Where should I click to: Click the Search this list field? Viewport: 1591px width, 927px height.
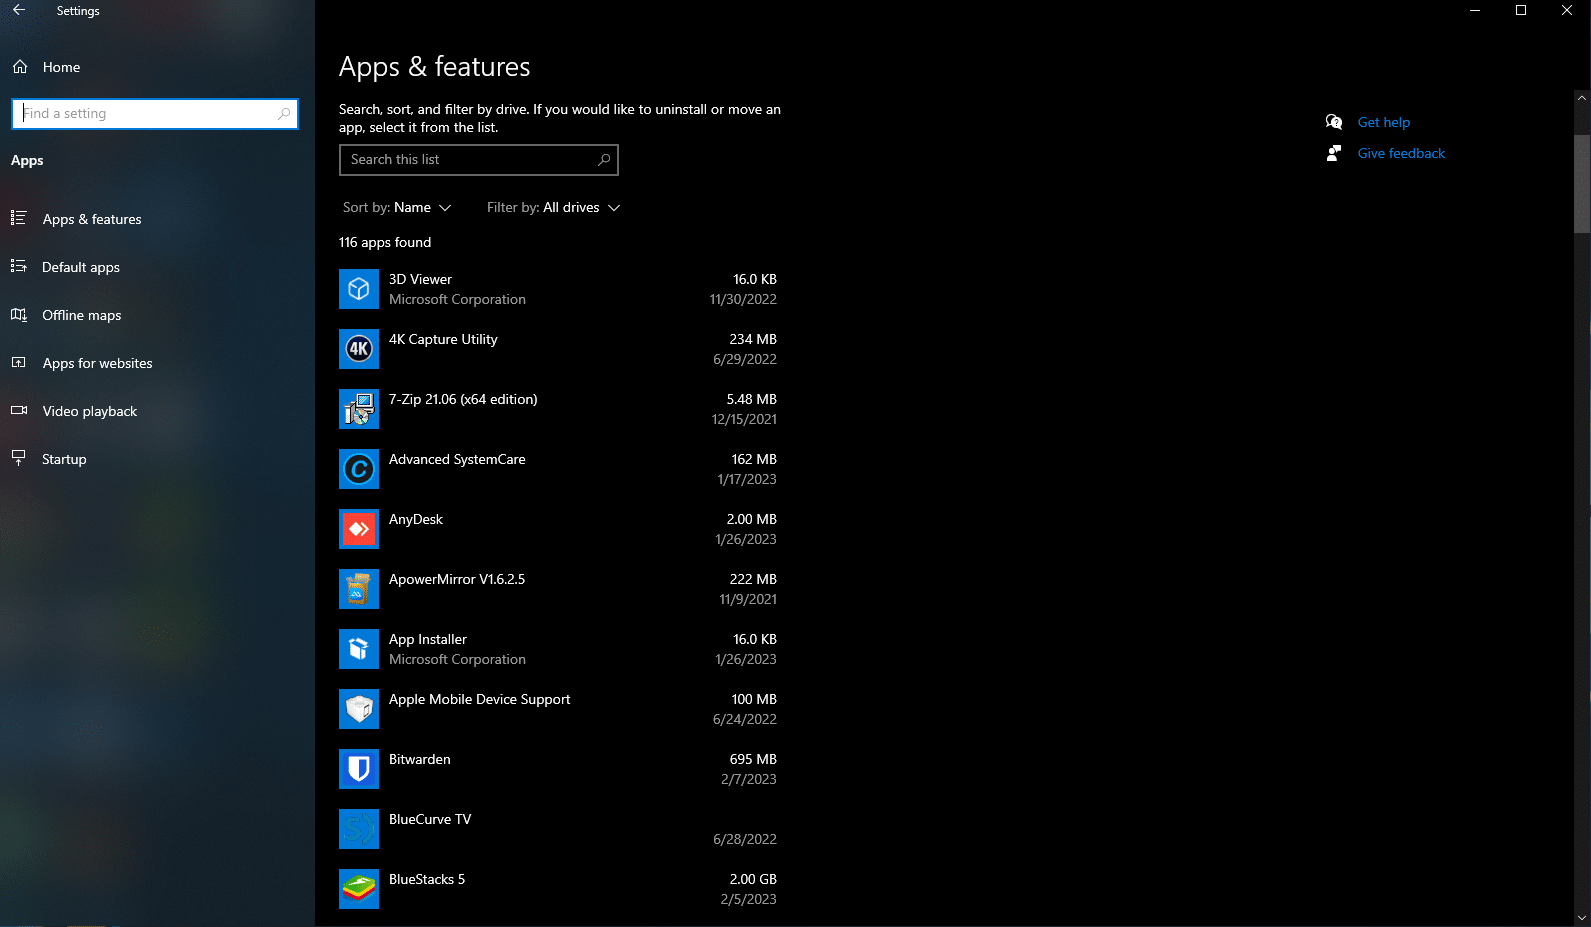tap(479, 160)
